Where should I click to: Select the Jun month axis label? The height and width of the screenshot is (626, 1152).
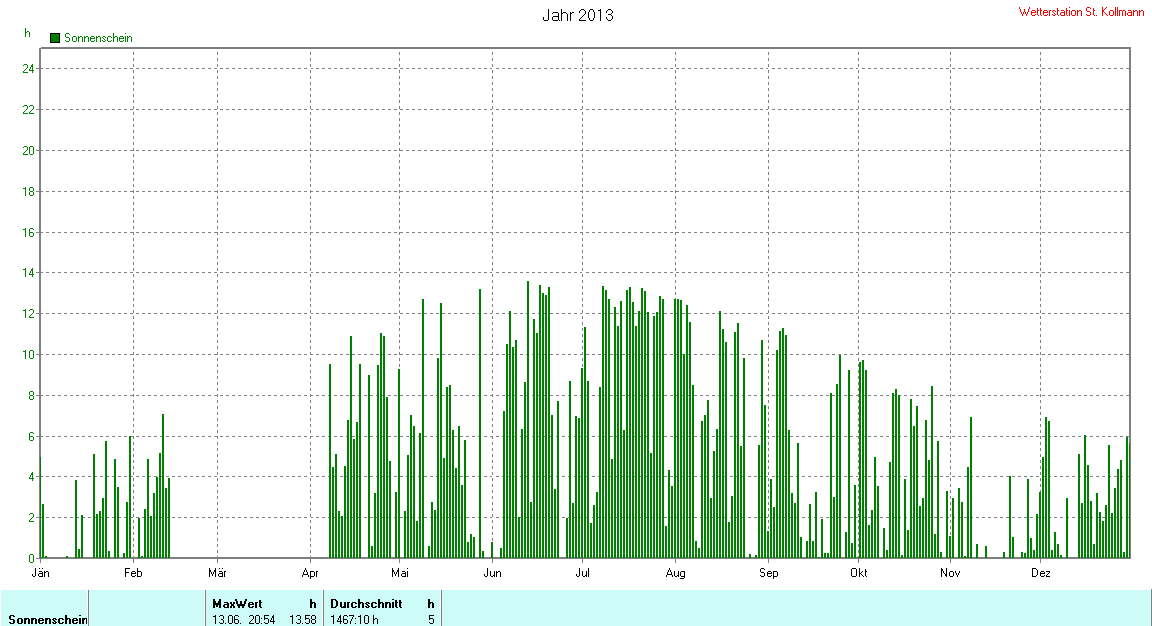(492, 572)
